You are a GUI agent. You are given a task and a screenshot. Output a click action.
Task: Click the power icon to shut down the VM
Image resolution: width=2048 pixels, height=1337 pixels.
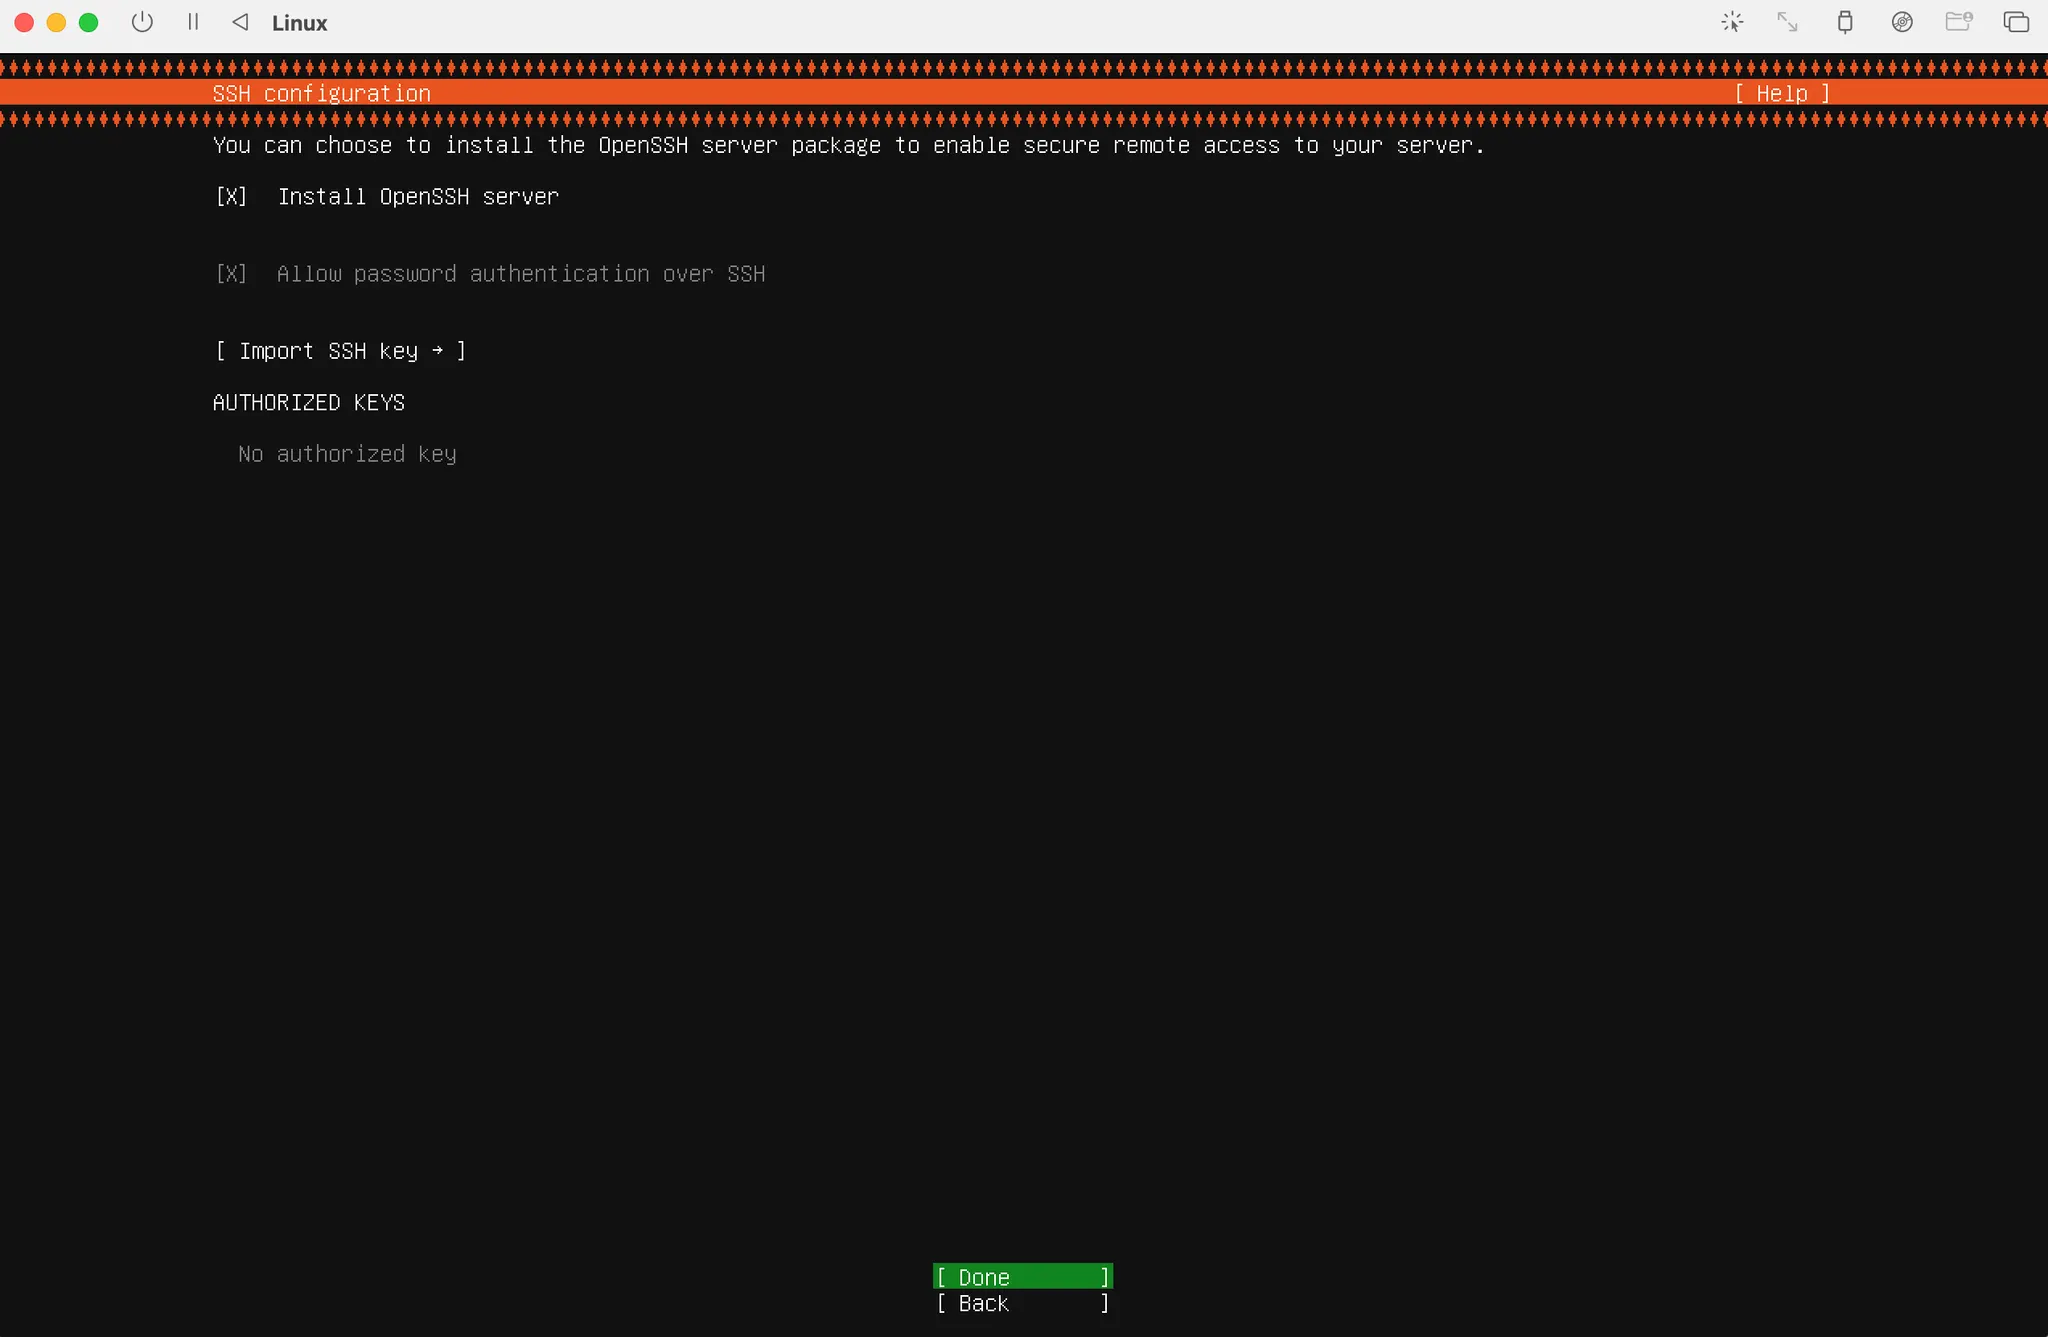tap(142, 22)
